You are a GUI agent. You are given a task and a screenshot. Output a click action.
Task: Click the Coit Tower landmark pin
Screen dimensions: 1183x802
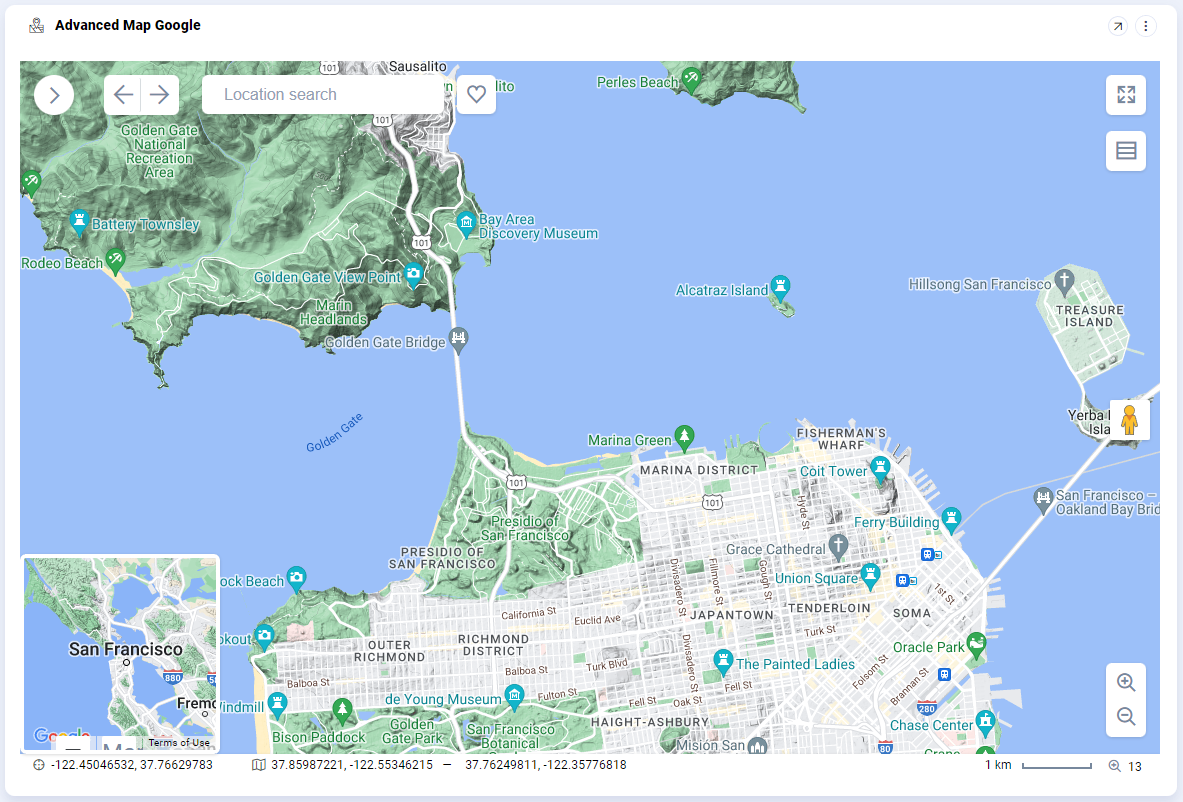click(x=880, y=467)
